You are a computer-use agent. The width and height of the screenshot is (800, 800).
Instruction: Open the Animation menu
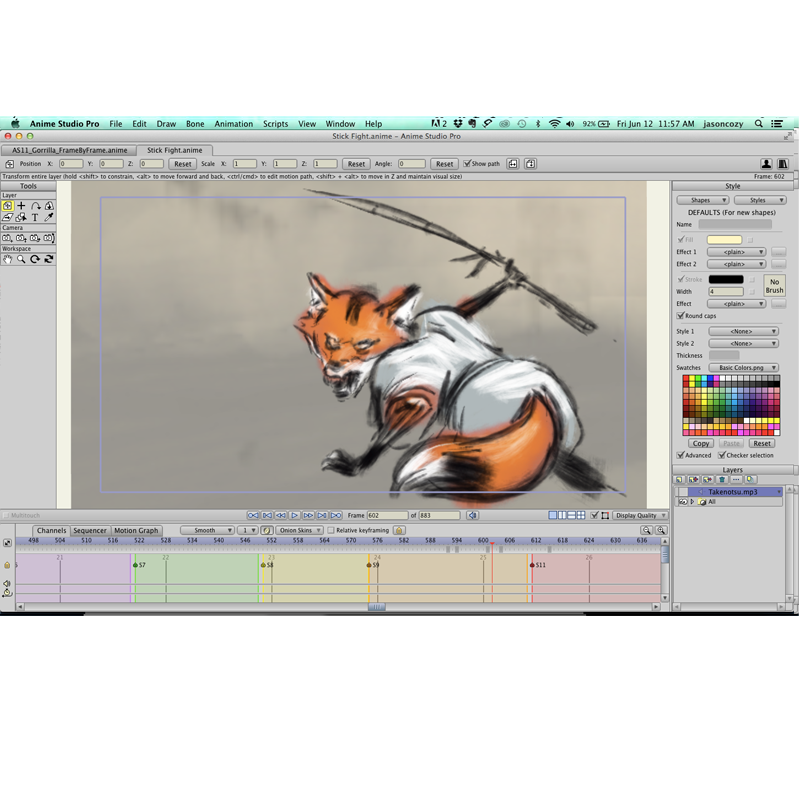click(x=234, y=124)
